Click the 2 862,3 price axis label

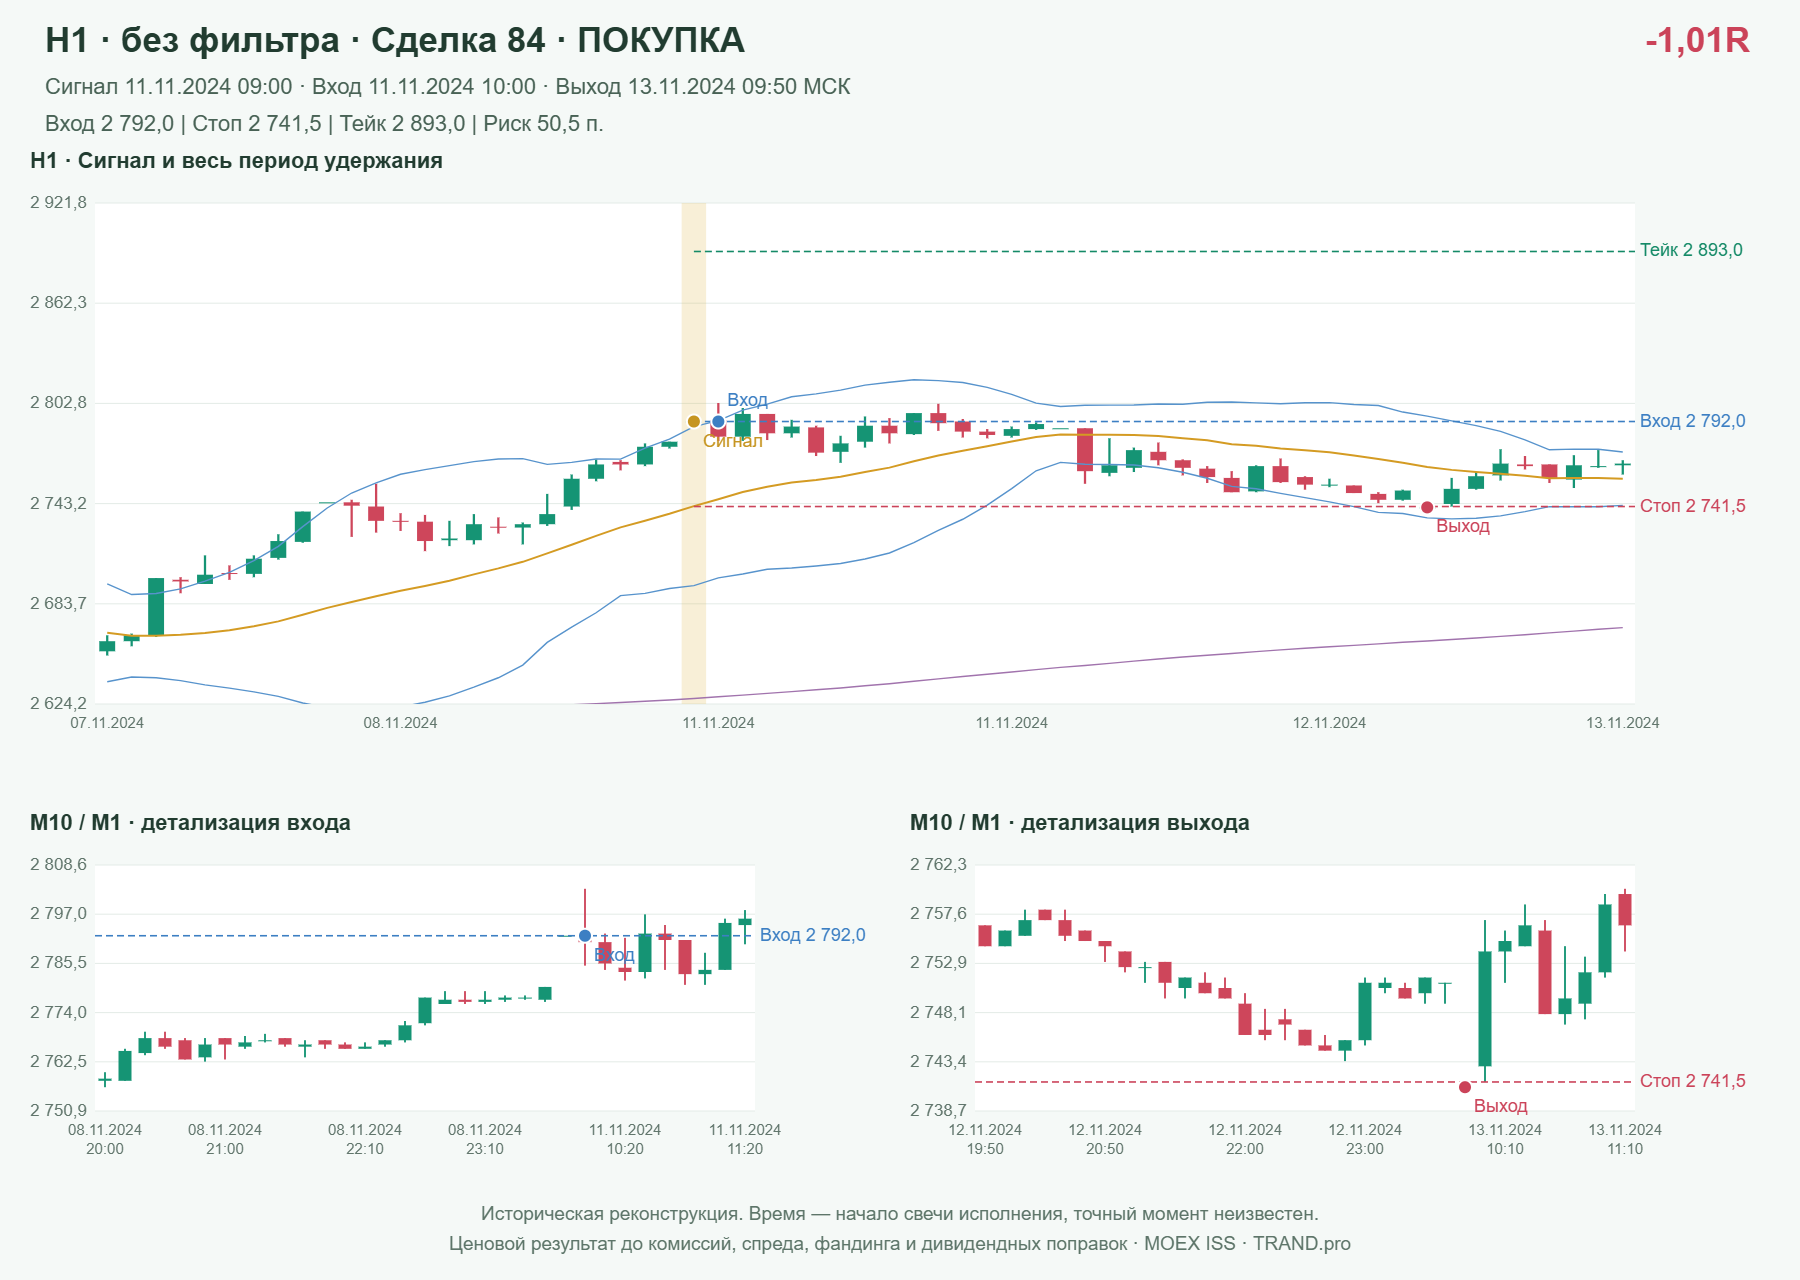point(59,303)
